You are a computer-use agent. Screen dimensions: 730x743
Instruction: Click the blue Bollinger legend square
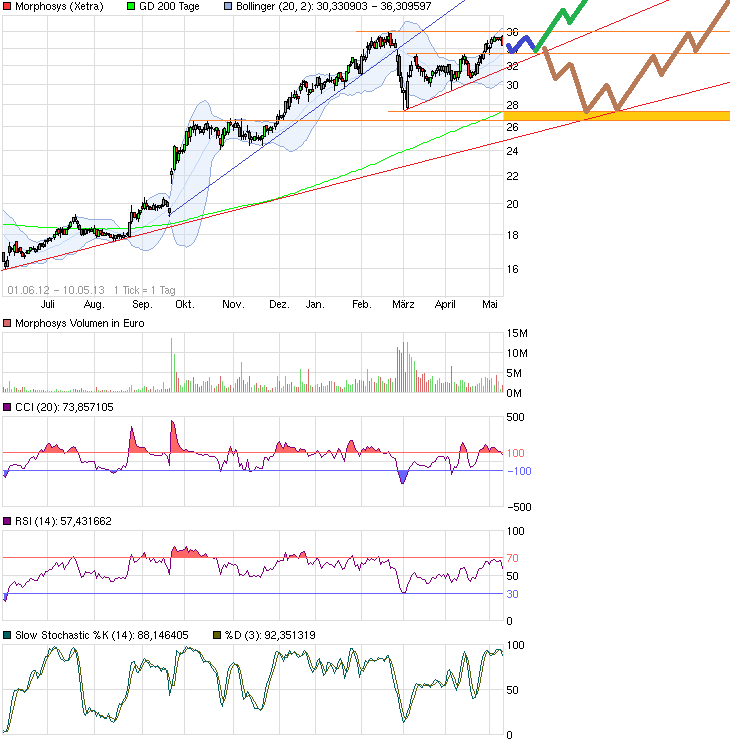point(227,7)
